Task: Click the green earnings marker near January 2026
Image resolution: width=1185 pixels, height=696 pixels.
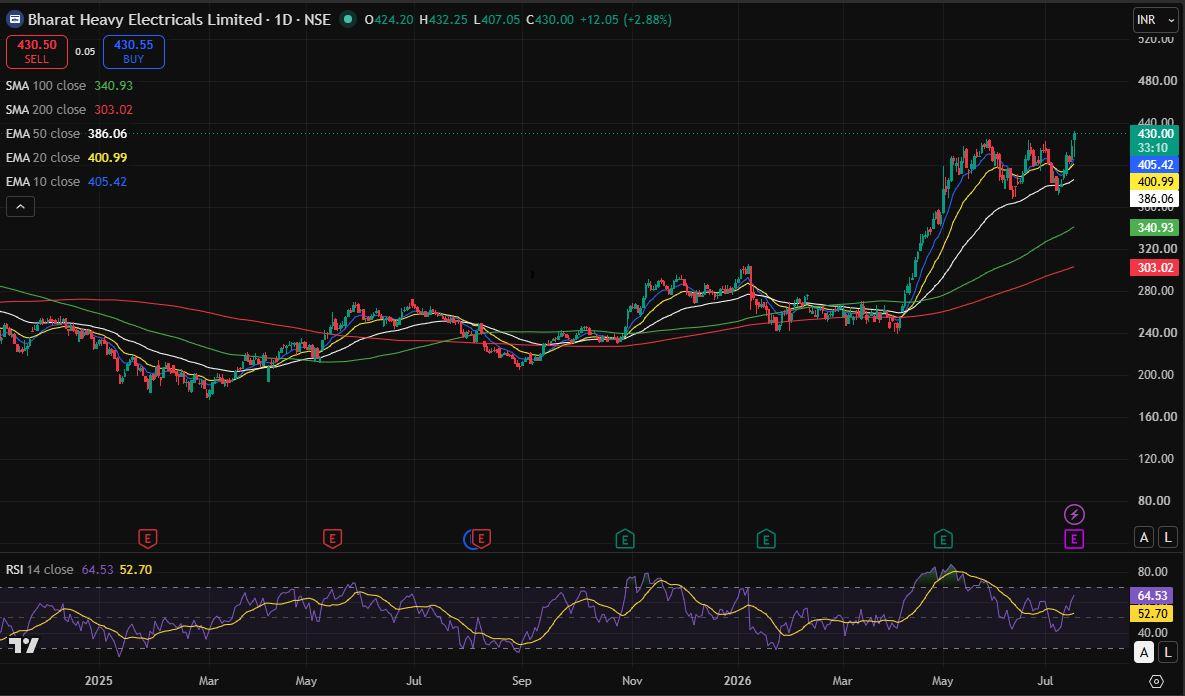Action: coord(766,539)
